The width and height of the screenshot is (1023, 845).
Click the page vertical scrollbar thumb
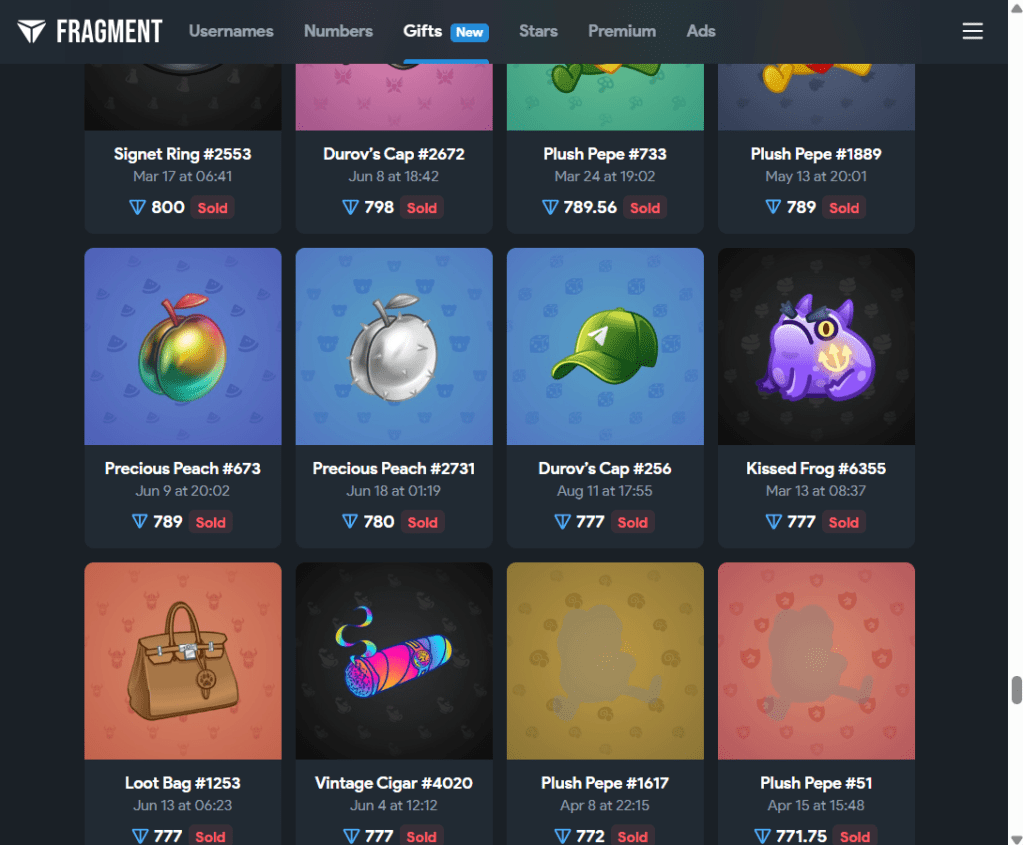tap(1016, 690)
